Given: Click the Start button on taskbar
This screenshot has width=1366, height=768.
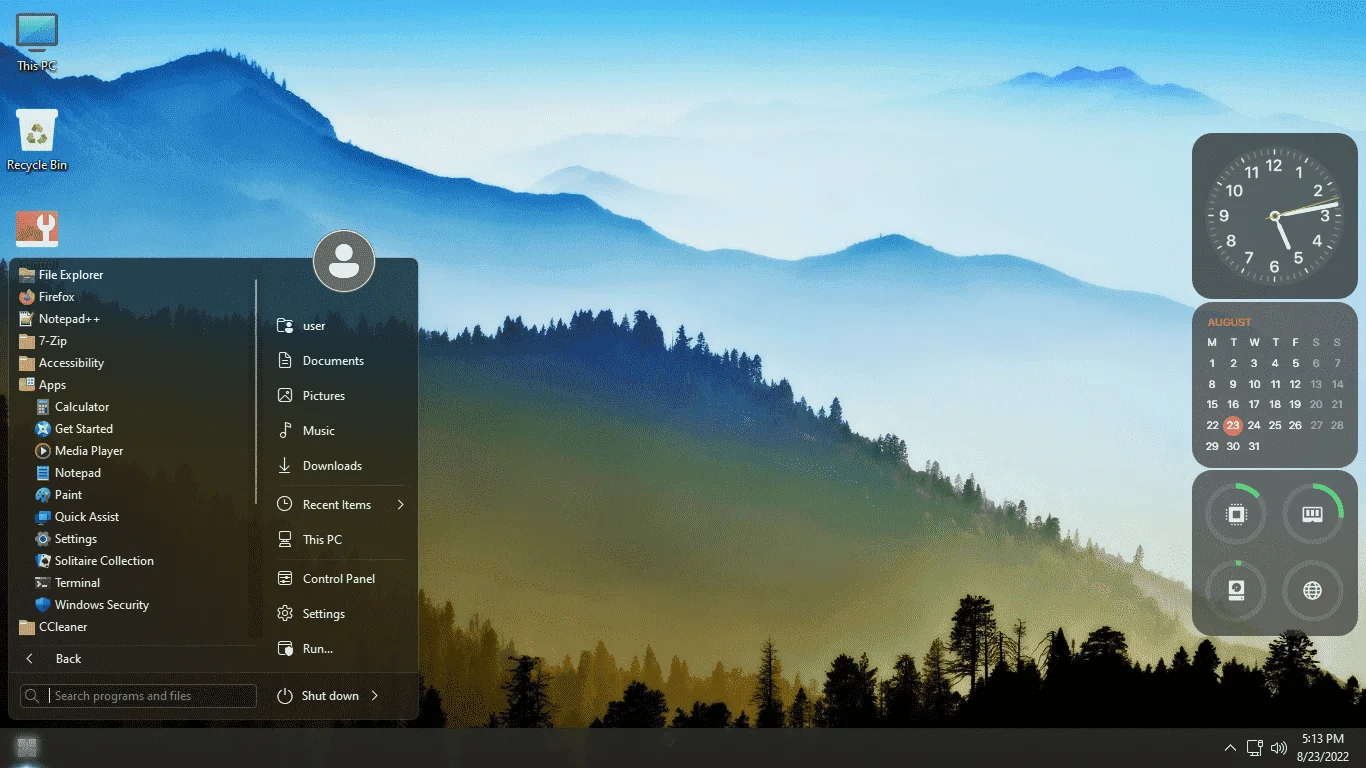Looking at the screenshot, I should point(27,748).
